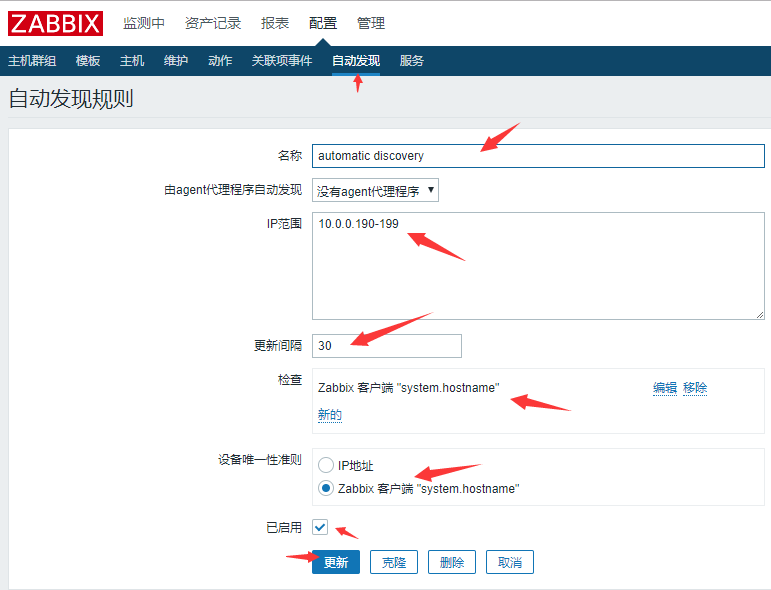Viewport: 771px width, 590px height.
Task: Grab the IP范围 textarea resize handle
Action: 760,315
